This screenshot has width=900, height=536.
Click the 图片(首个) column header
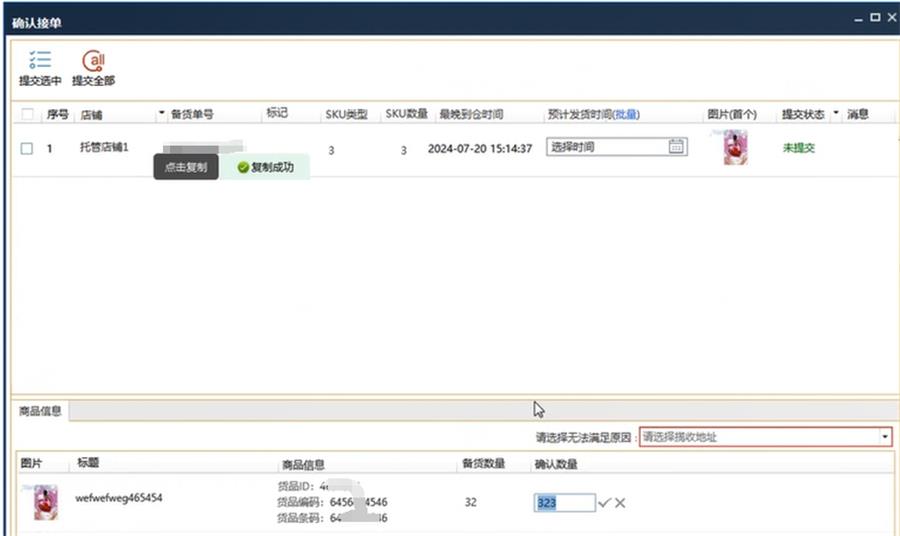[732, 114]
